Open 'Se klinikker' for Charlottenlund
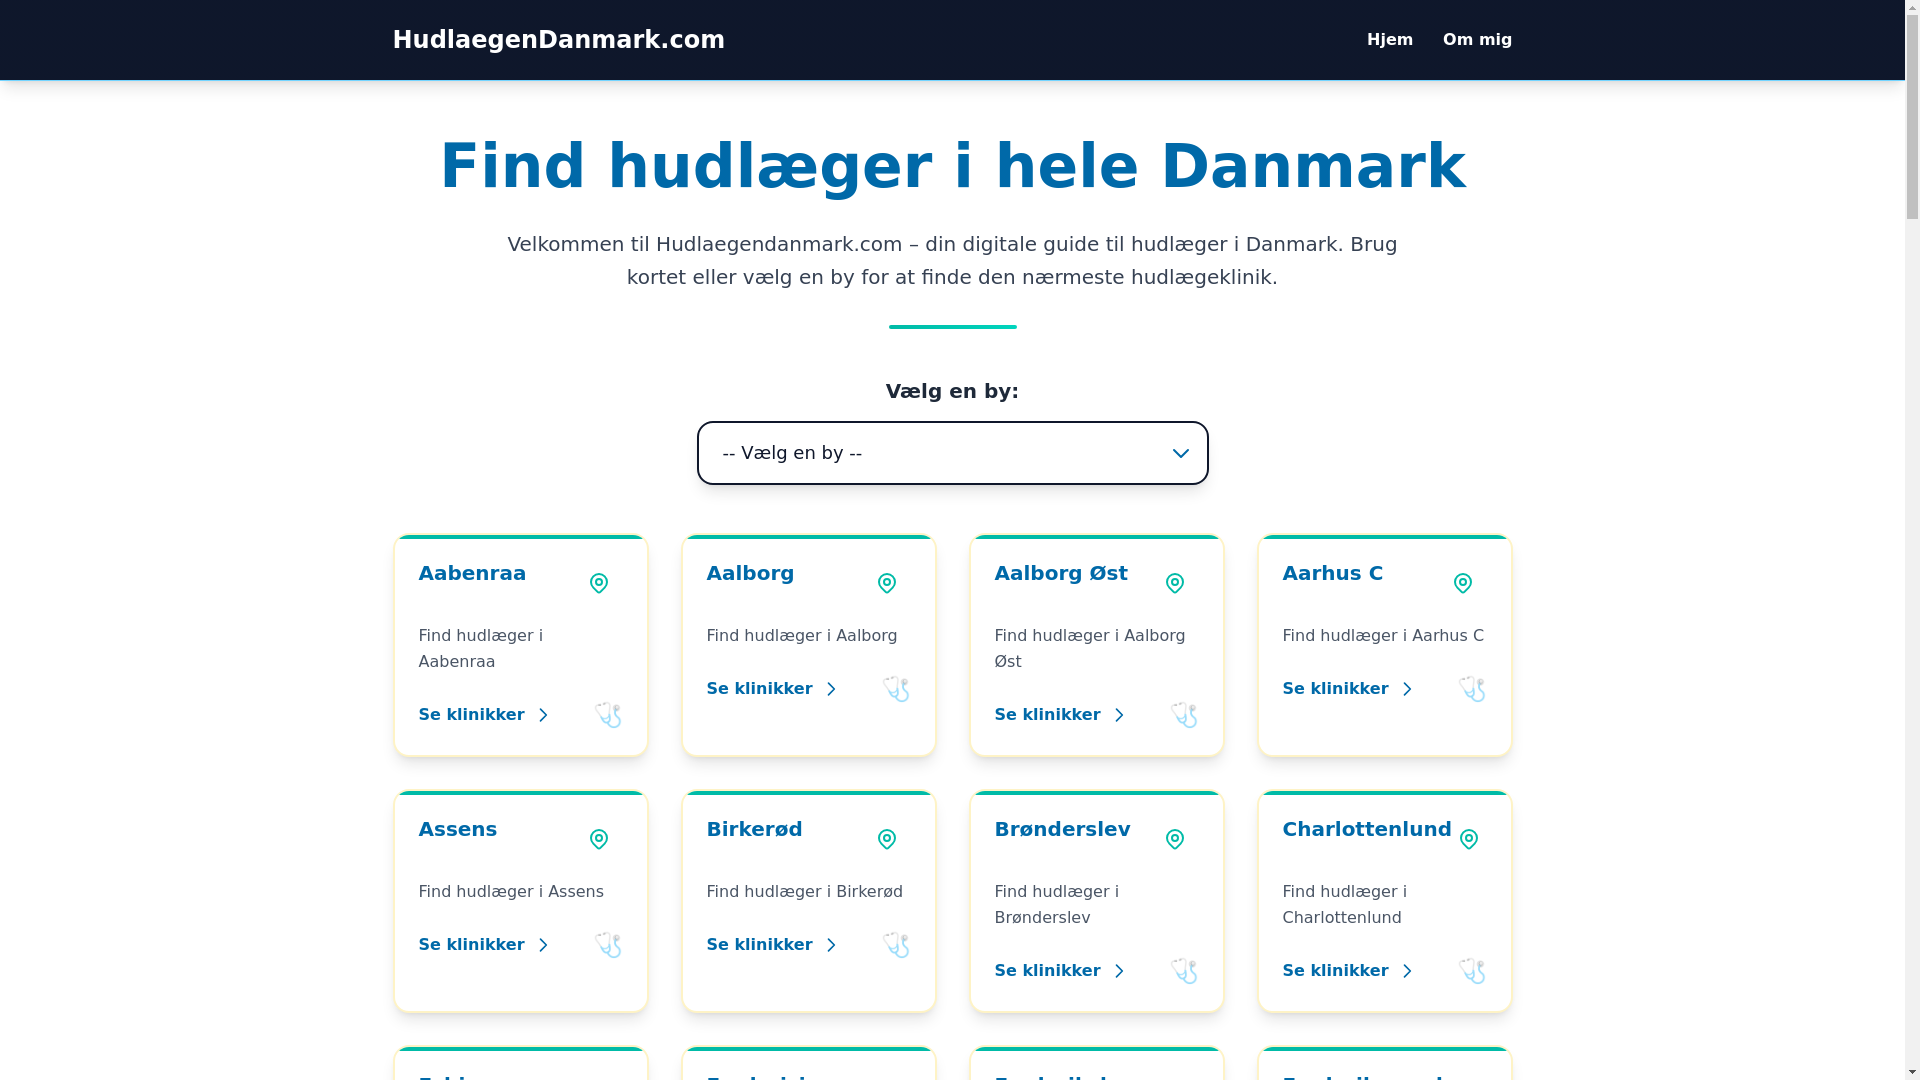Viewport: 1920px width, 1080px height. click(1349, 971)
